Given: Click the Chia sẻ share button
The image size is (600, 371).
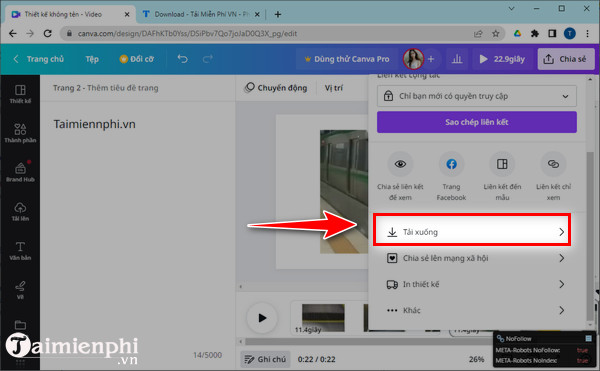Looking at the screenshot, I should (566, 59).
